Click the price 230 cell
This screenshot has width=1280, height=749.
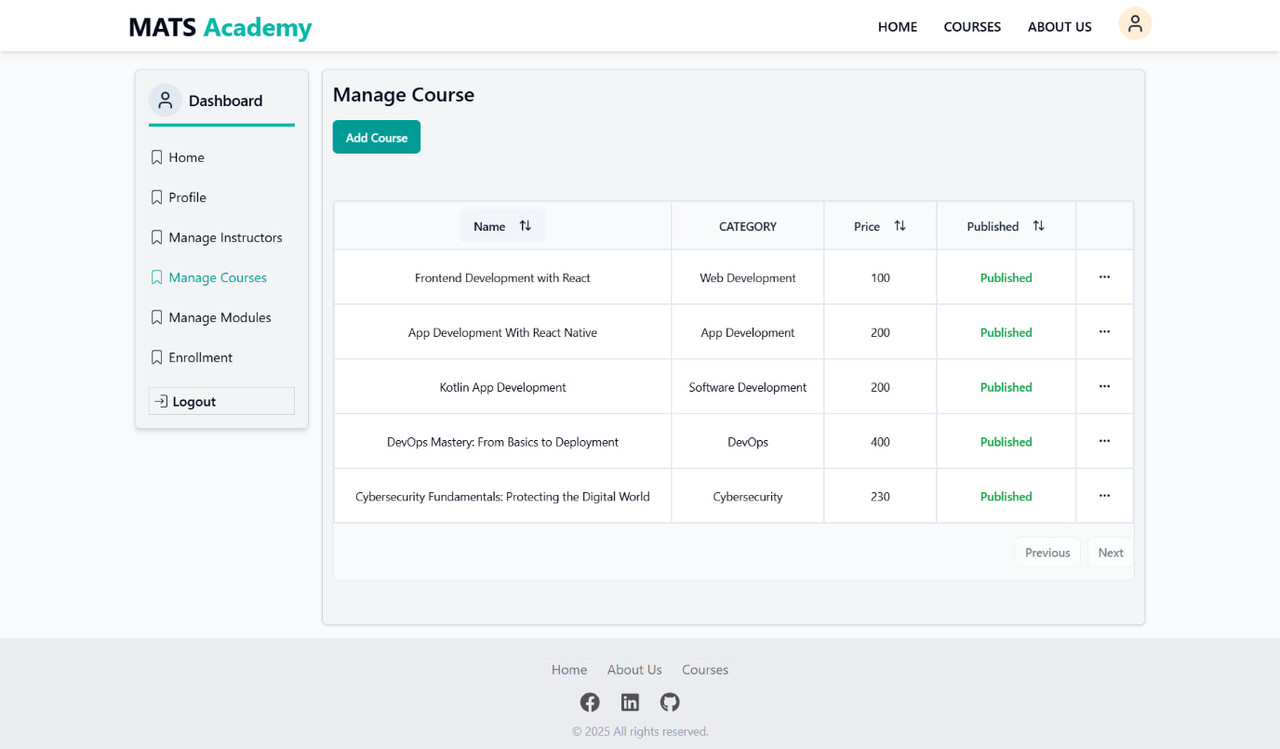[880, 497]
